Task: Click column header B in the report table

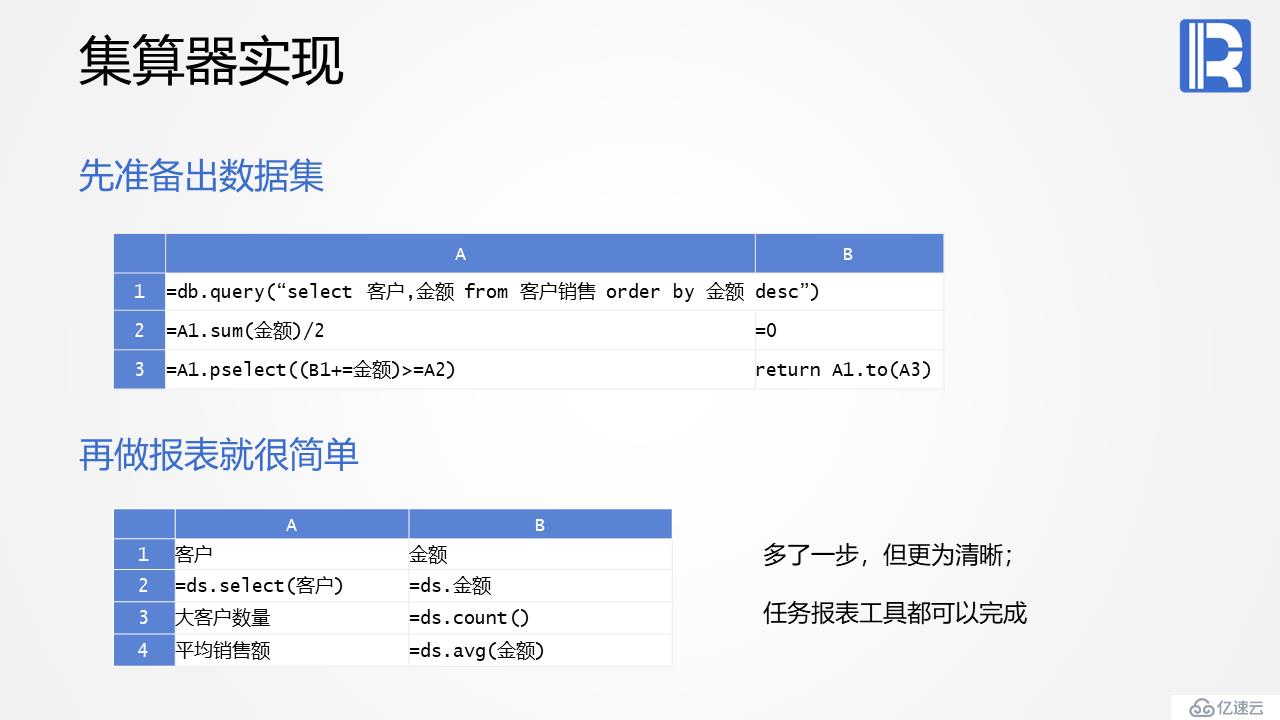Action: [540, 525]
